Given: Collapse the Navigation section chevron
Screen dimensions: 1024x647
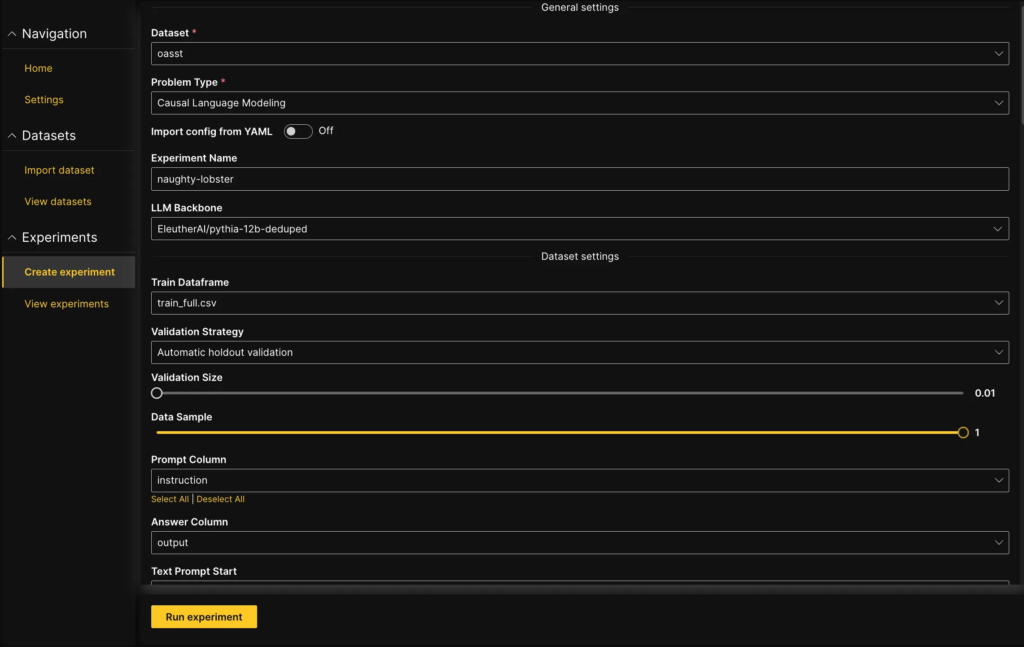Looking at the screenshot, I should [x=12, y=34].
